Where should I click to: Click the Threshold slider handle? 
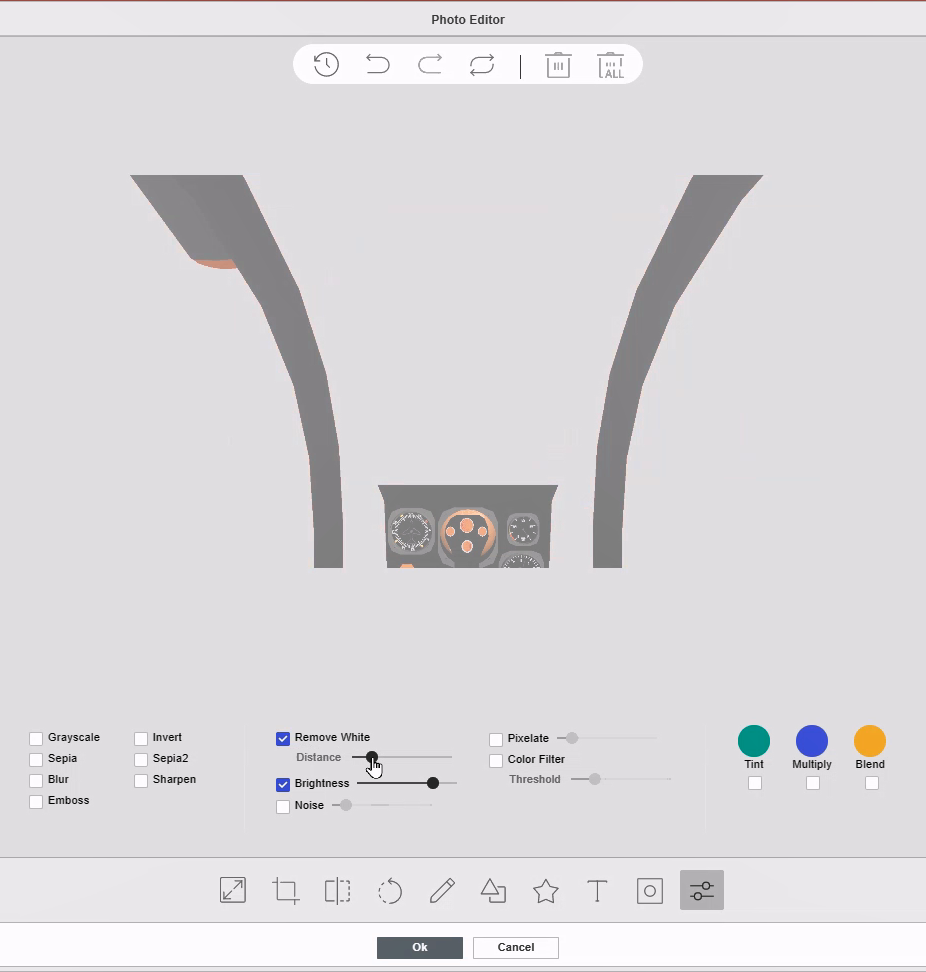[594, 779]
